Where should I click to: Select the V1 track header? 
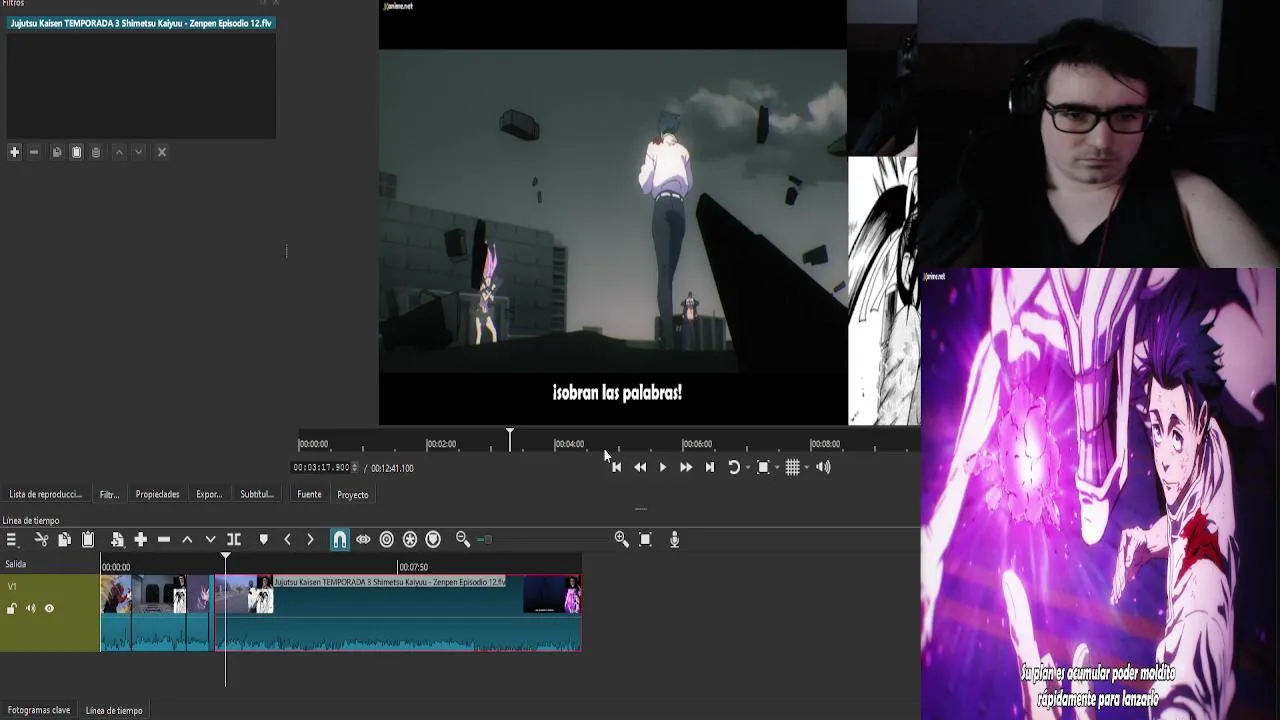pyautogui.click(x=50, y=613)
